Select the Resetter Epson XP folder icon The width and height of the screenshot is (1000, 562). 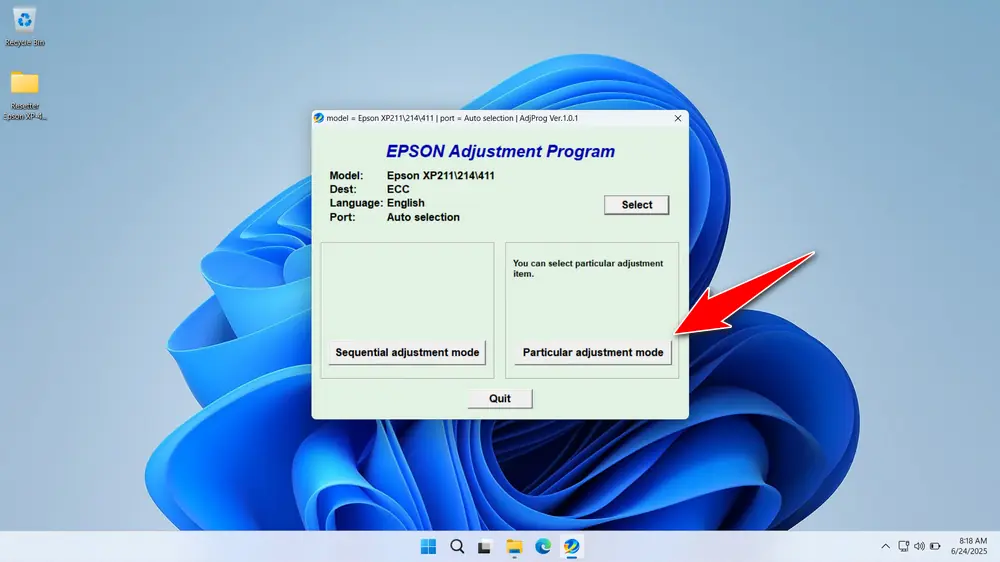tap(24, 94)
